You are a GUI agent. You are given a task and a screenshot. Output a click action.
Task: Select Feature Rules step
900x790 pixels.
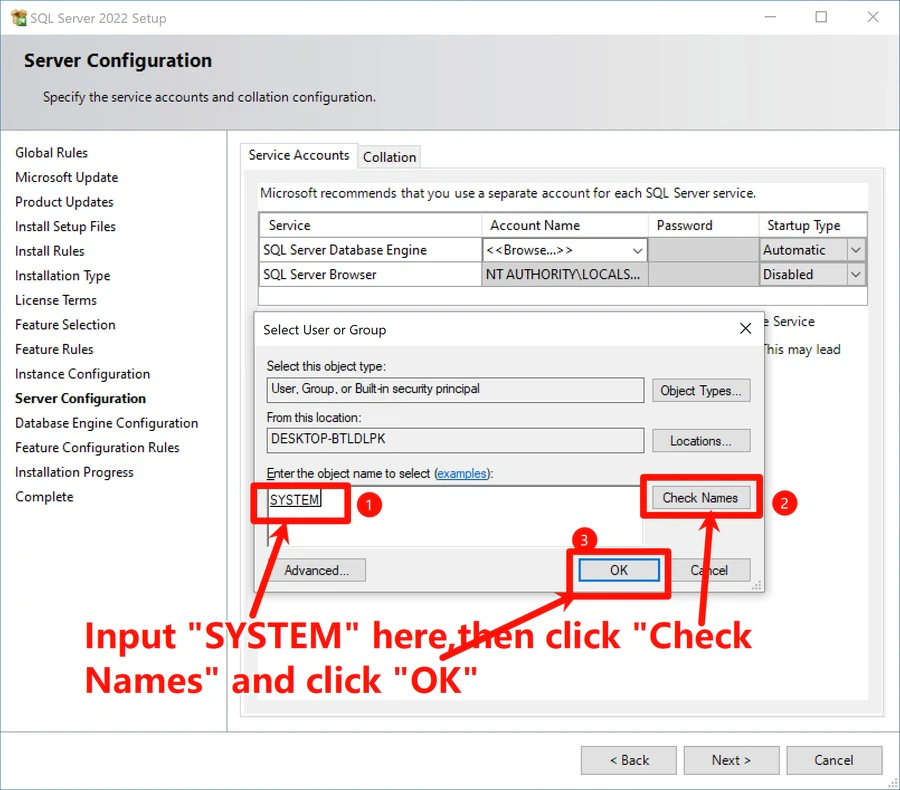pos(55,350)
